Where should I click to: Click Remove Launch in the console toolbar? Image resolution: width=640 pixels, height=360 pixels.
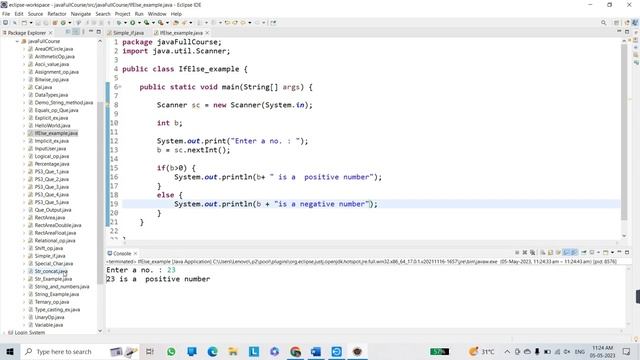click(x=525, y=253)
